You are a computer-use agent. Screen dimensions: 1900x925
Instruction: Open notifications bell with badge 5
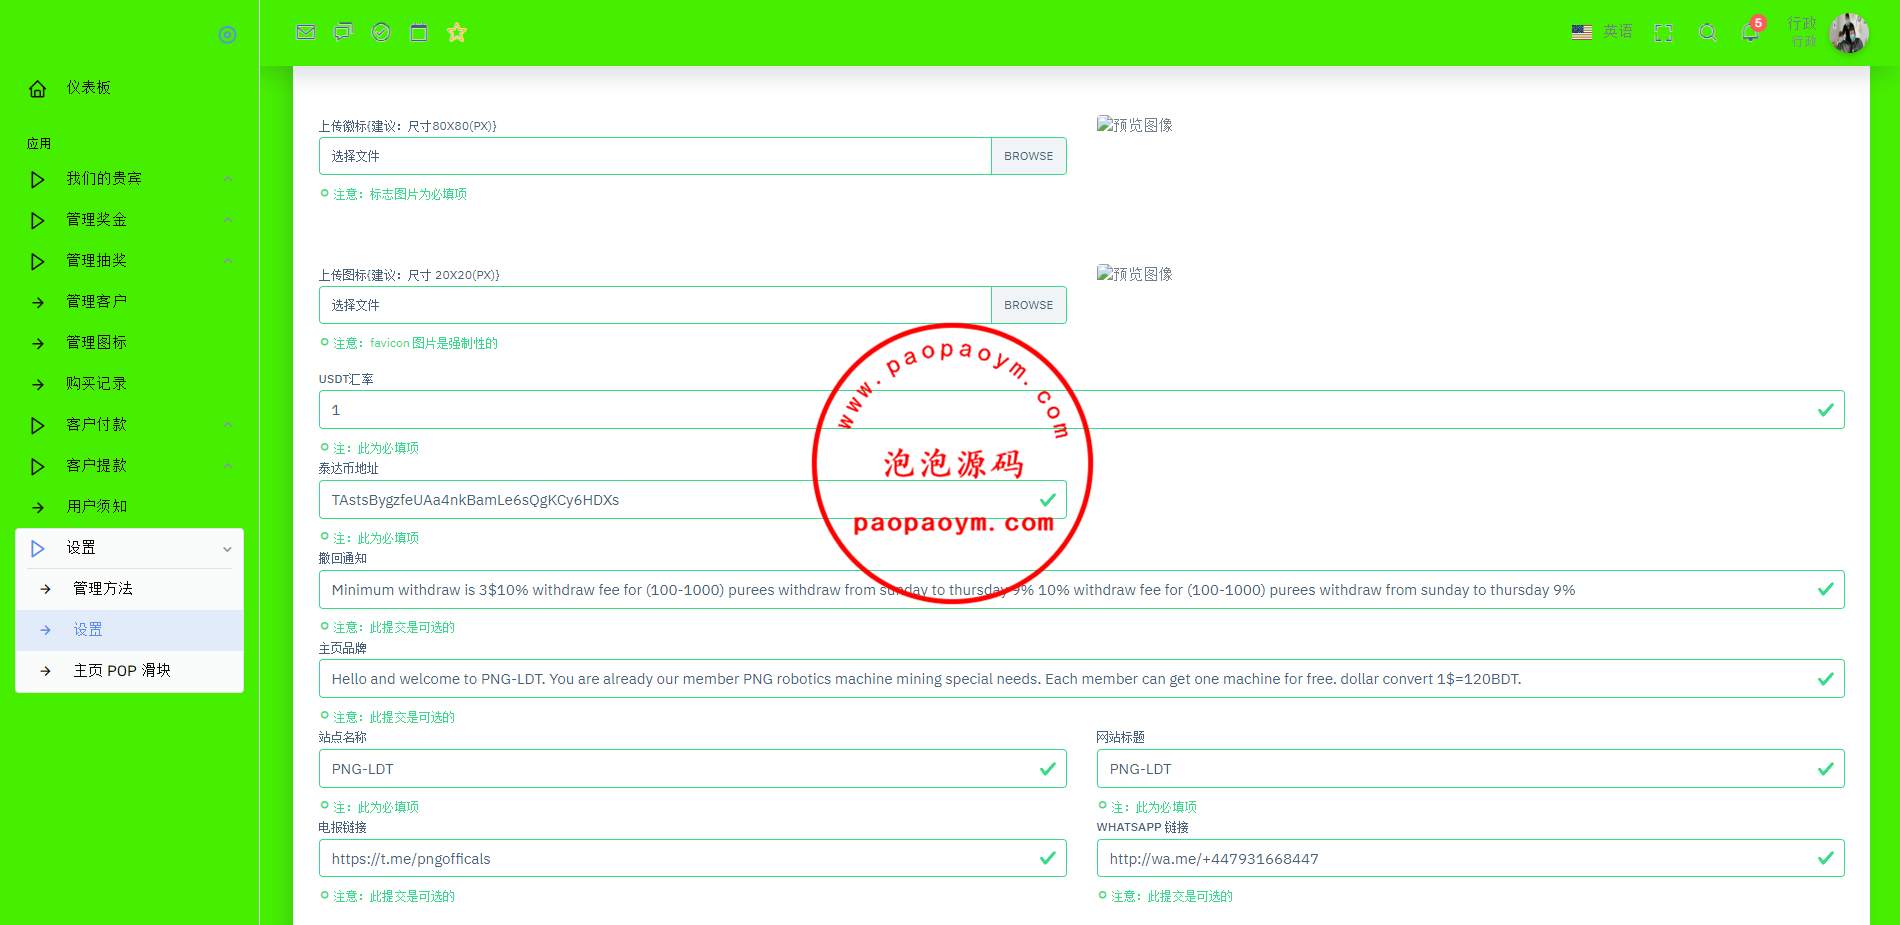click(x=1750, y=33)
